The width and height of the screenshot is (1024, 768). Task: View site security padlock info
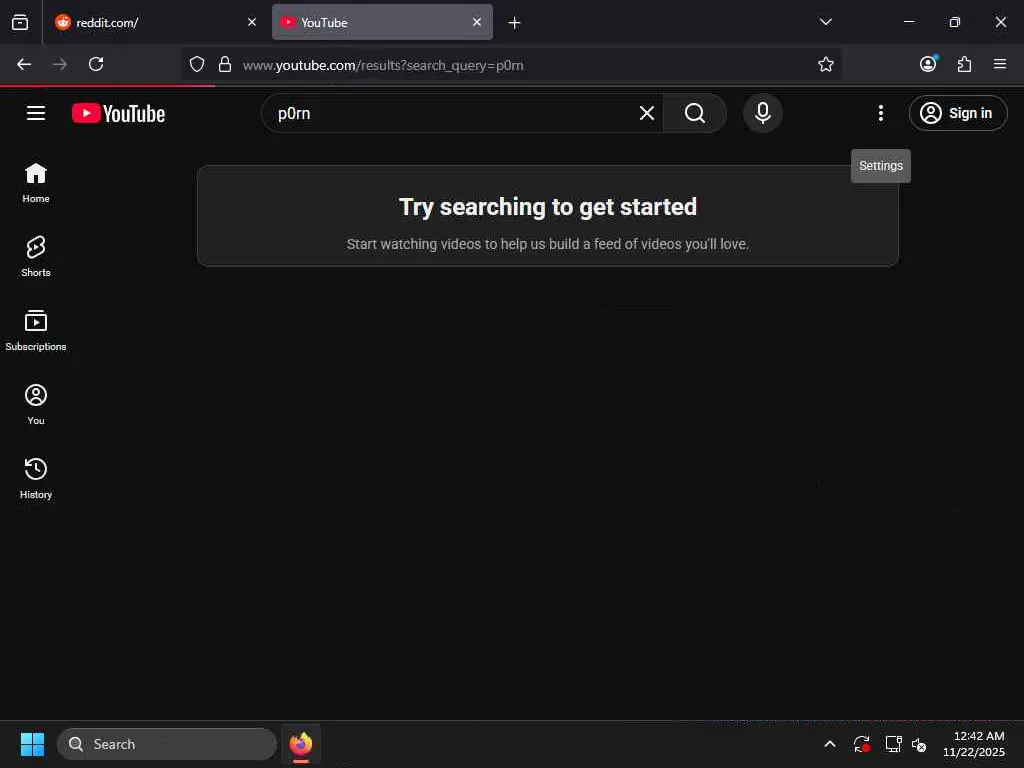click(x=225, y=64)
